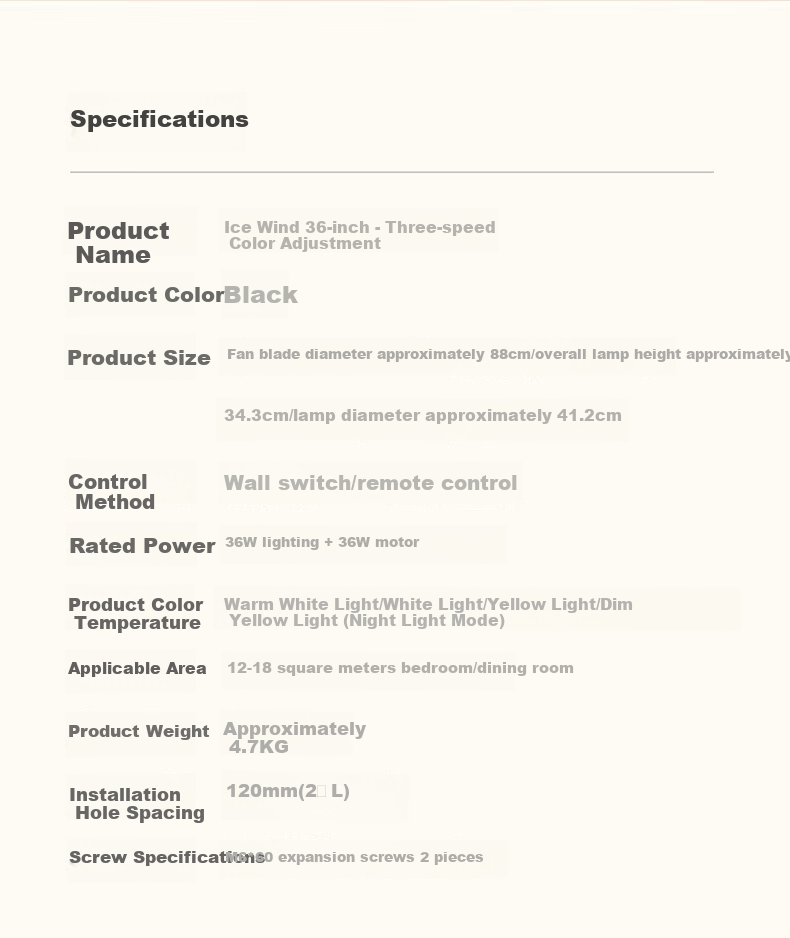Click the 36W lighting + 36W motor text
The height and width of the screenshot is (938, 790).
click(322, 542)
